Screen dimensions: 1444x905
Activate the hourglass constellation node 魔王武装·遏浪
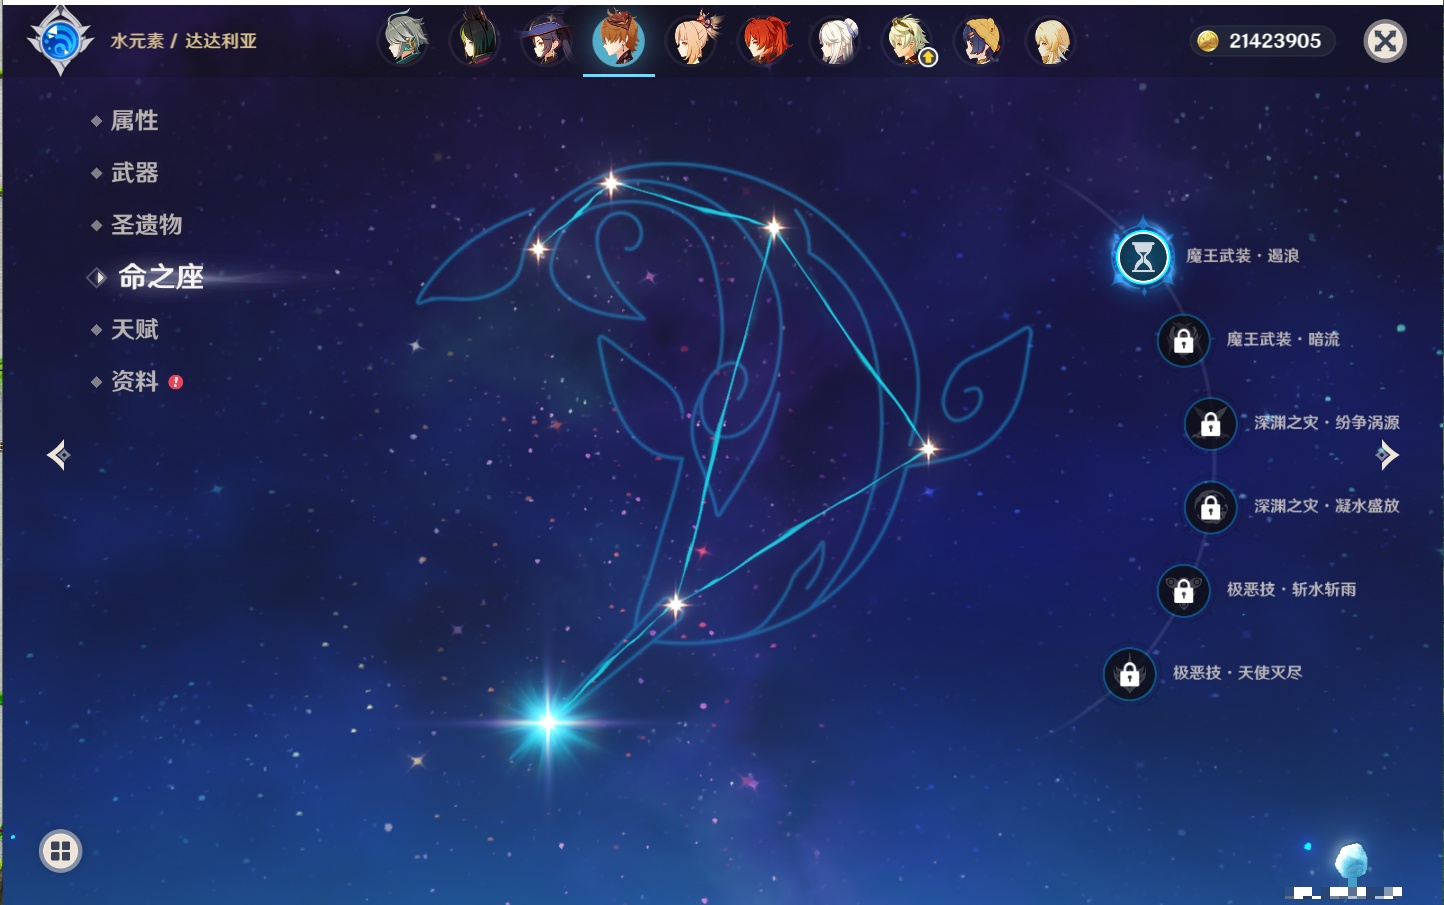click(x=1143, y=257)
